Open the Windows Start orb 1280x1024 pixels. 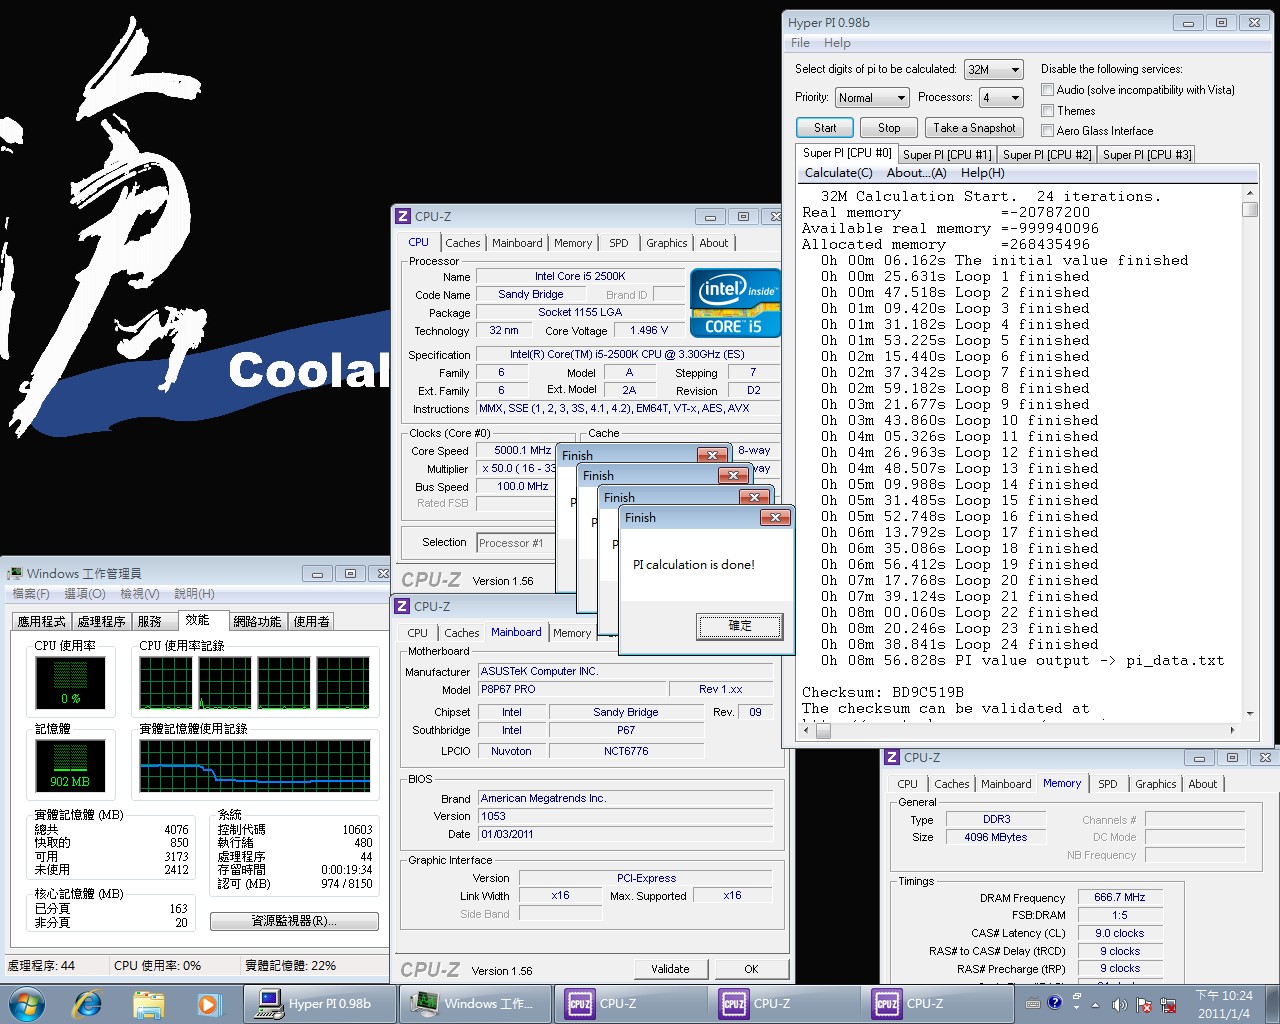[x=27, y=1003]
